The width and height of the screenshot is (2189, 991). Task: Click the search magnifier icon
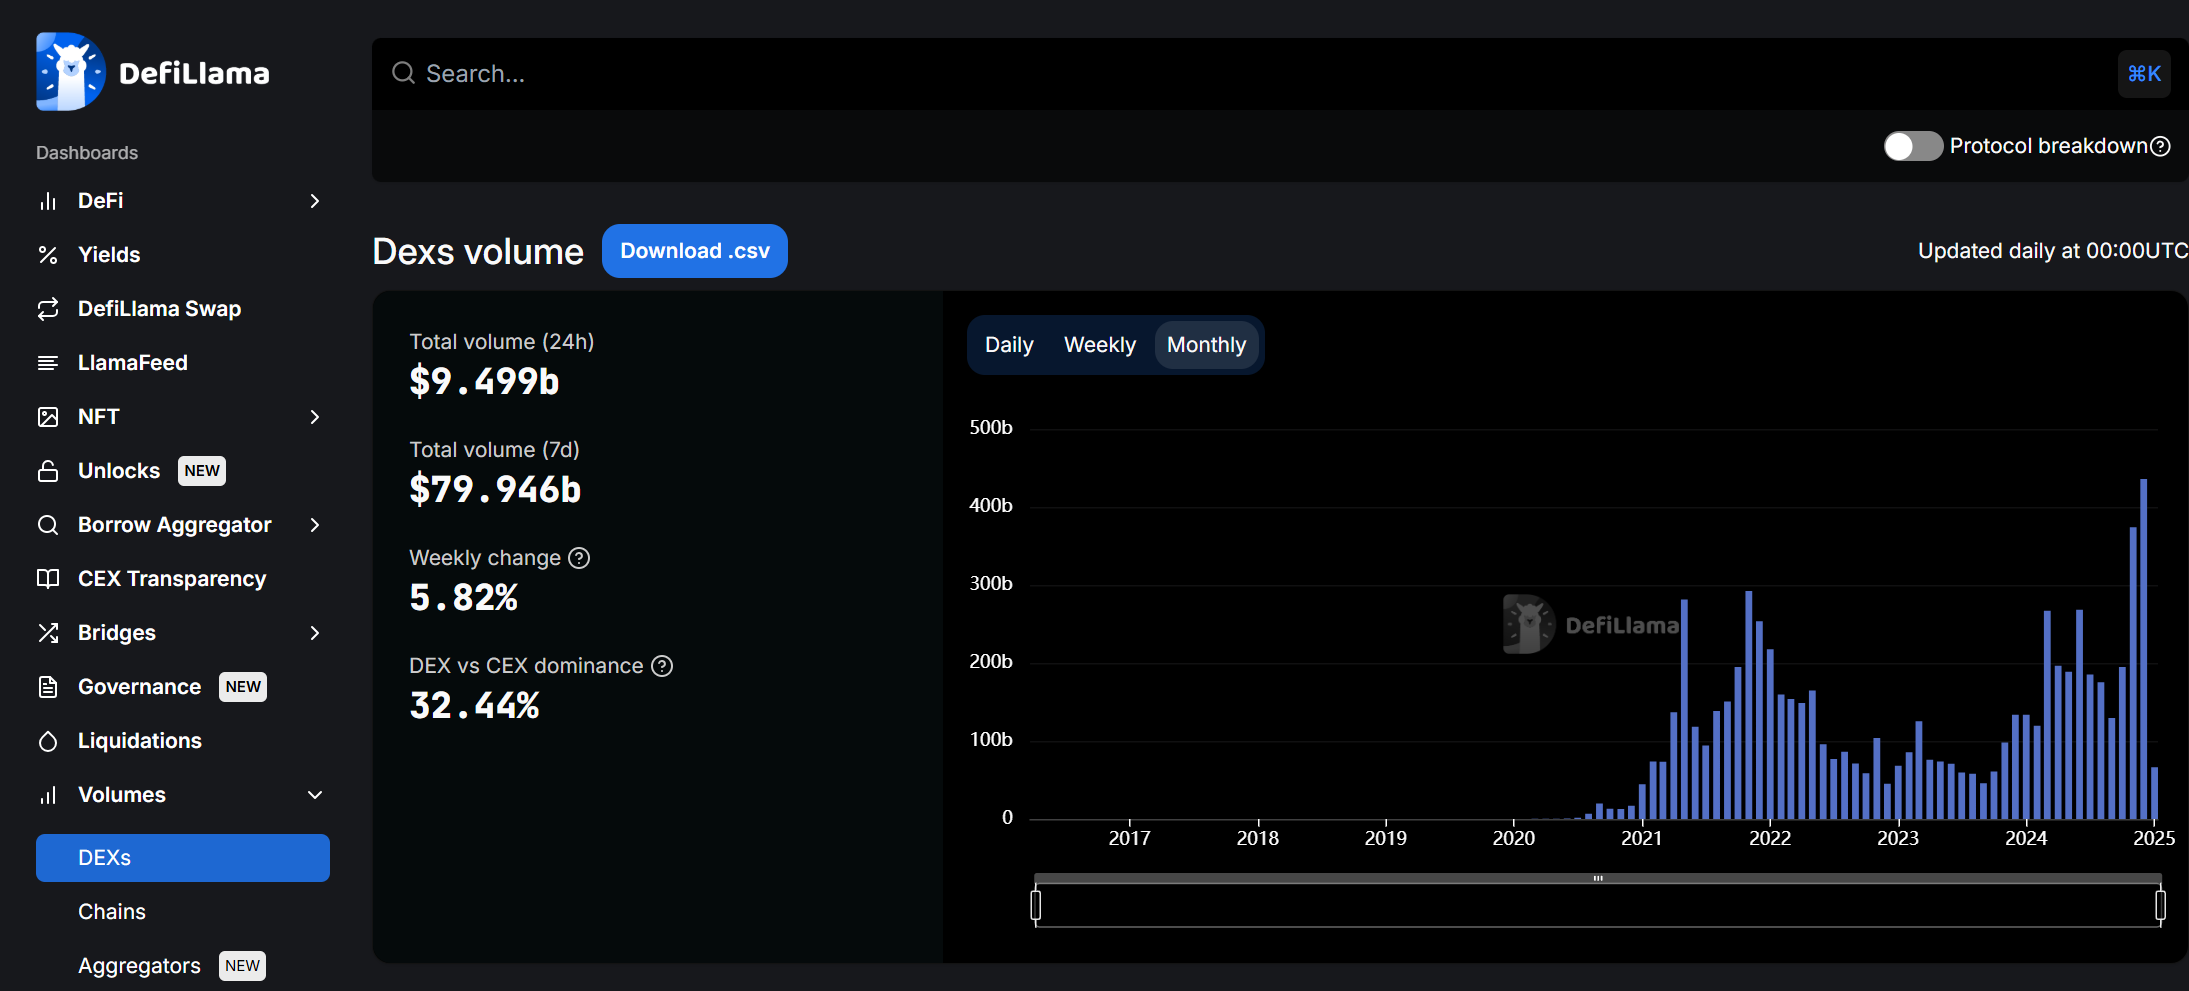point(403,73)
